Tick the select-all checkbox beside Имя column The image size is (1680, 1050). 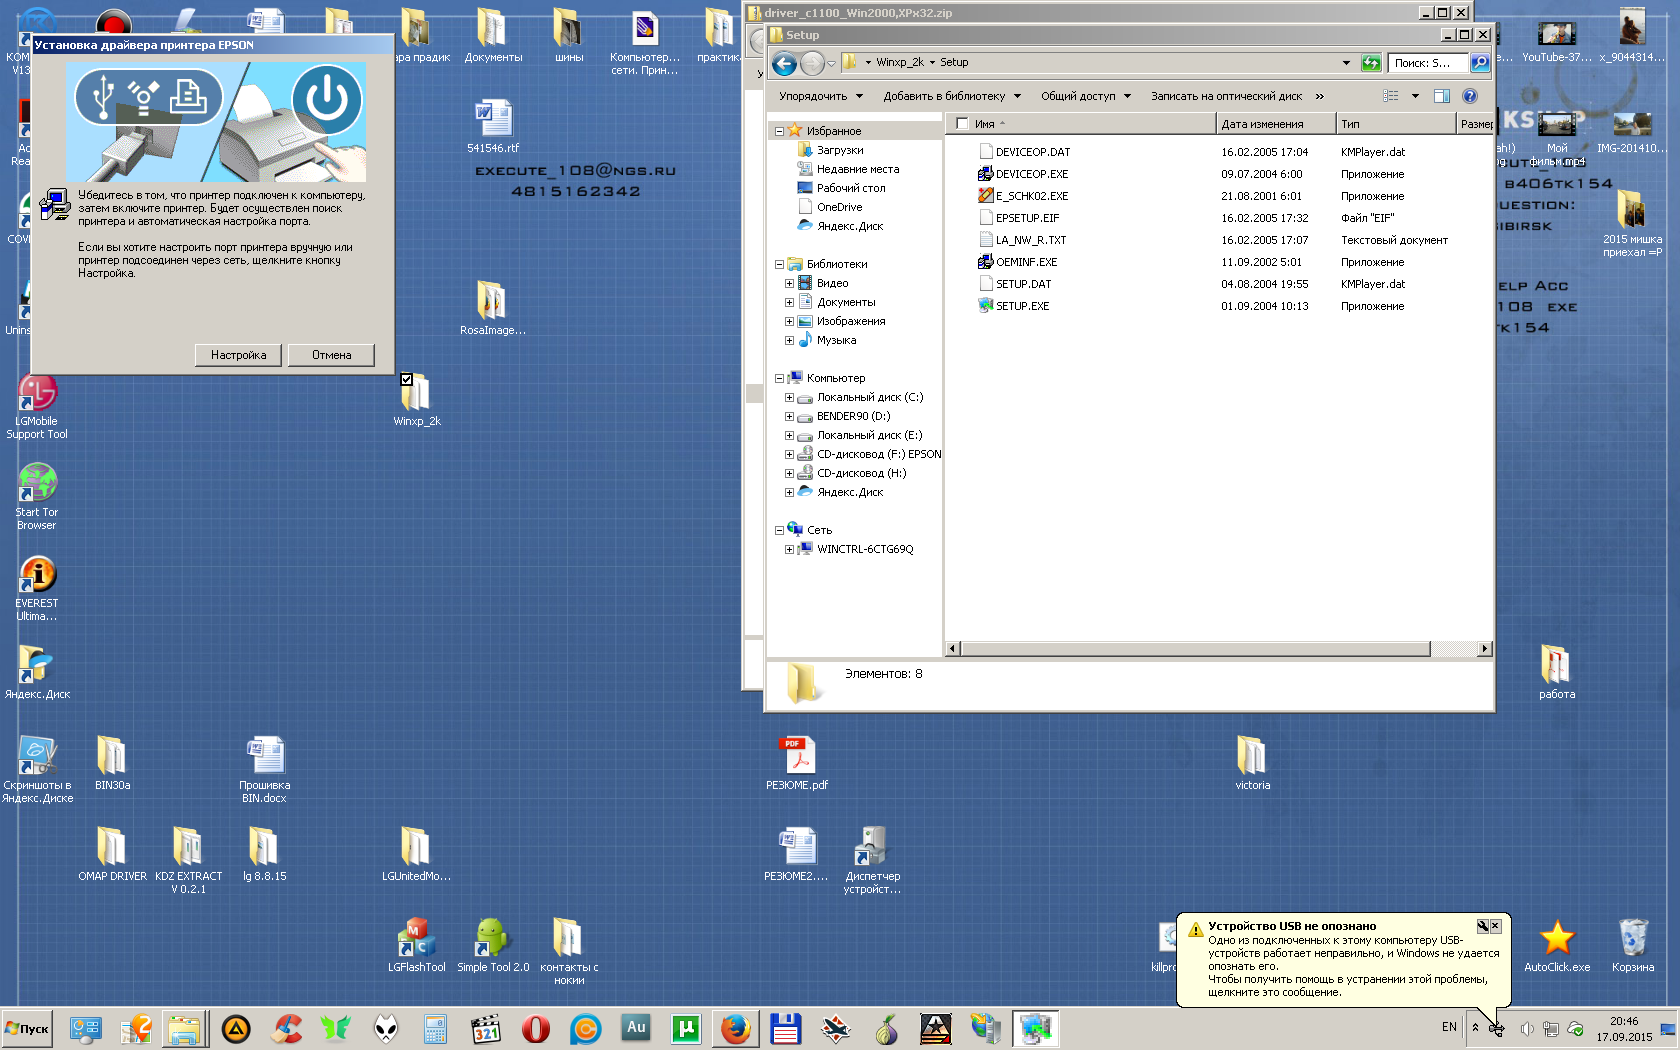click(962, 124)
